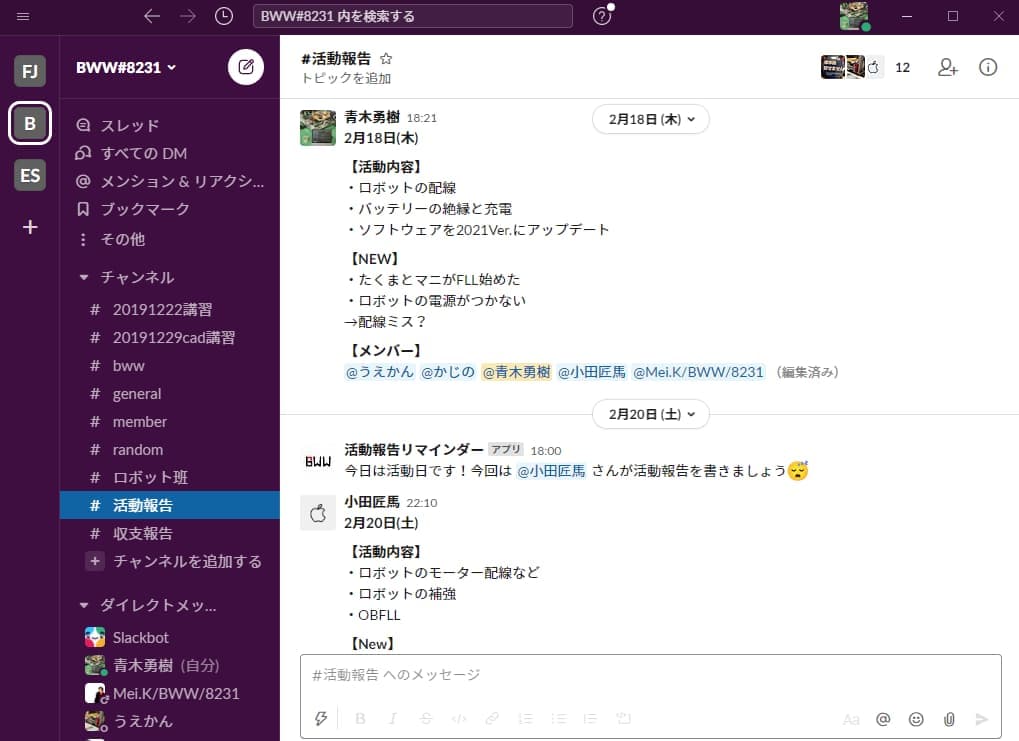Toggle bold formatting in the composer
Image resolution: width=1019 pixels, height=741 pixels.
(x=359, y=719)
